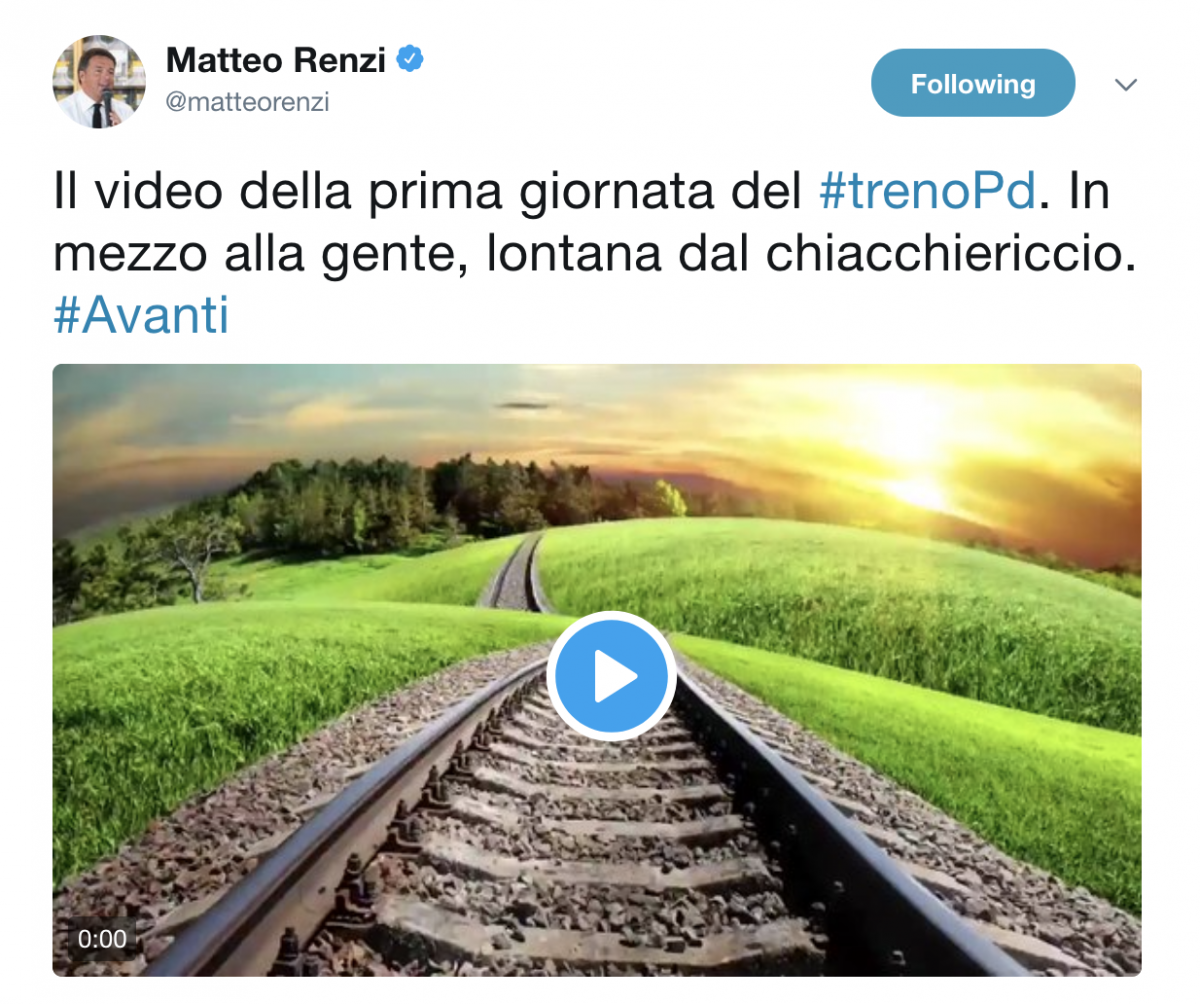Click the blue verified badge
The height and width of the screenshot is (1004, 1200).
pos(409,60)
